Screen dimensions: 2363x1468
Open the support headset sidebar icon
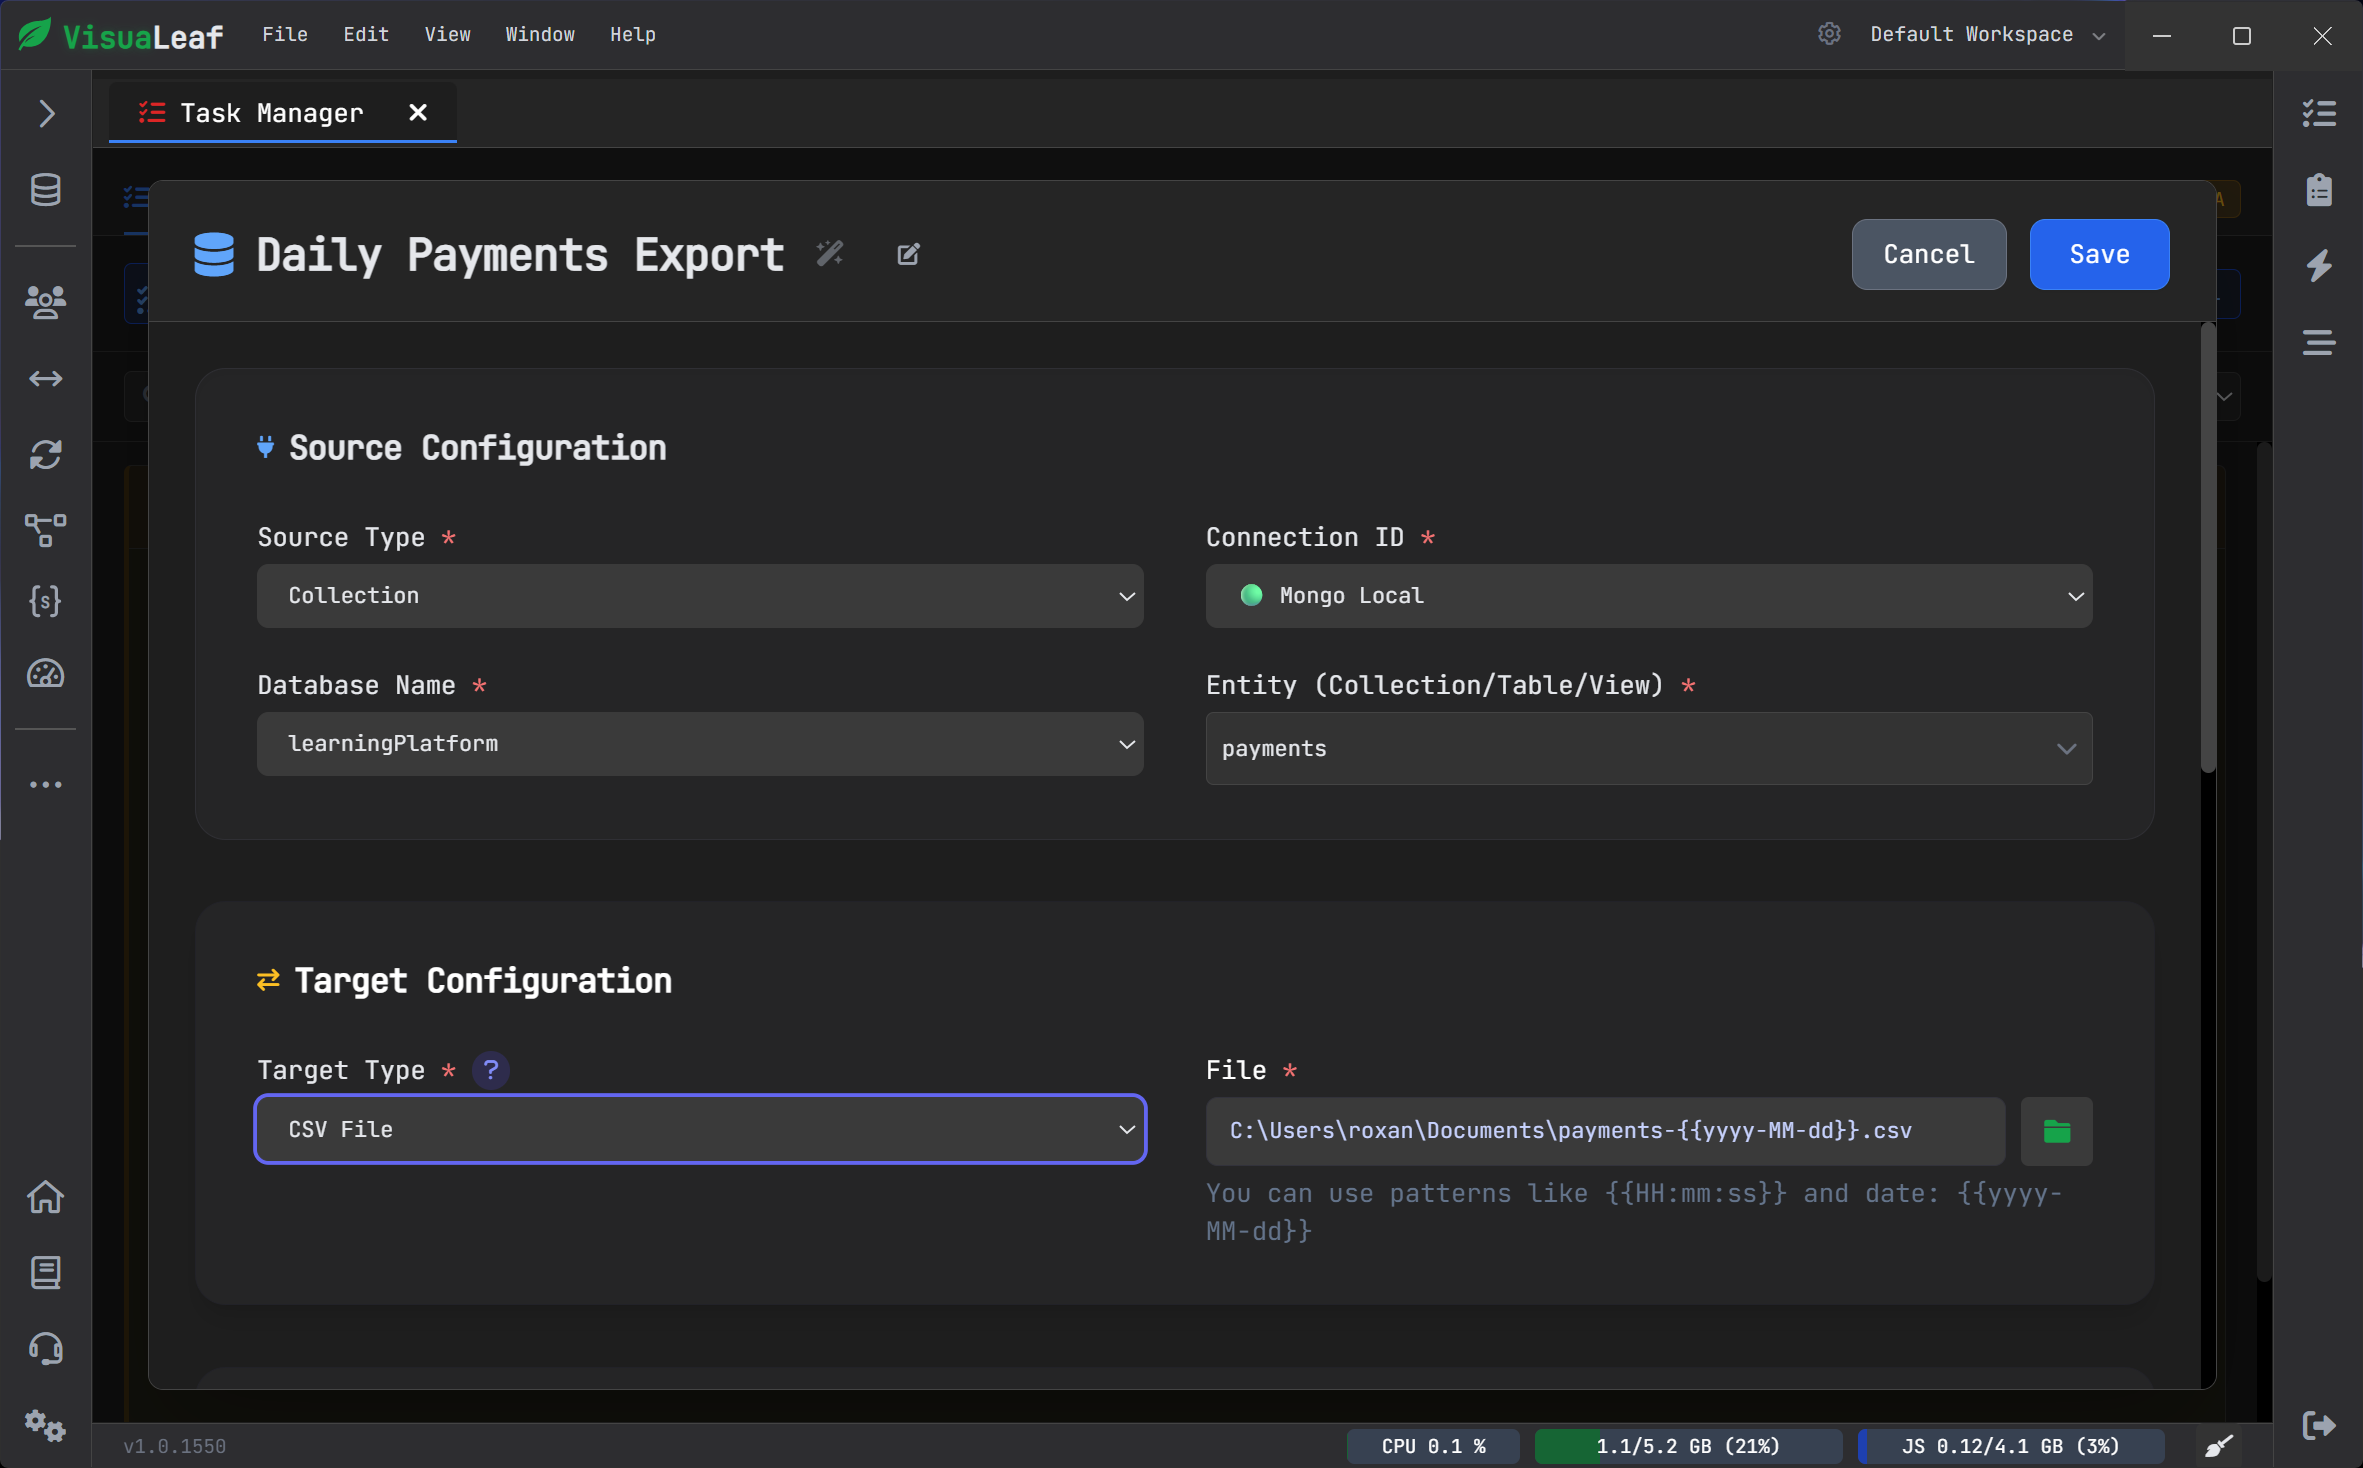click(x=46, y=1349)
